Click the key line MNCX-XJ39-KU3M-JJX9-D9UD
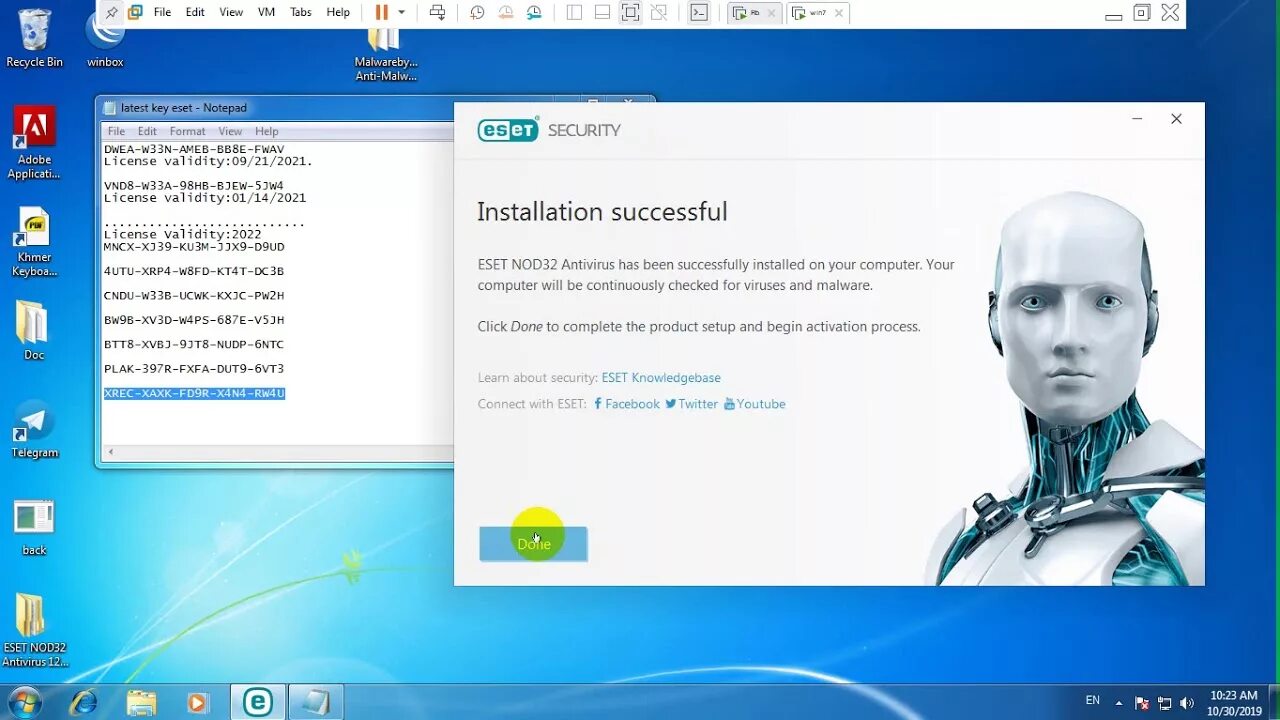This screenshot has height=720, width=1280. click(194, 247)
